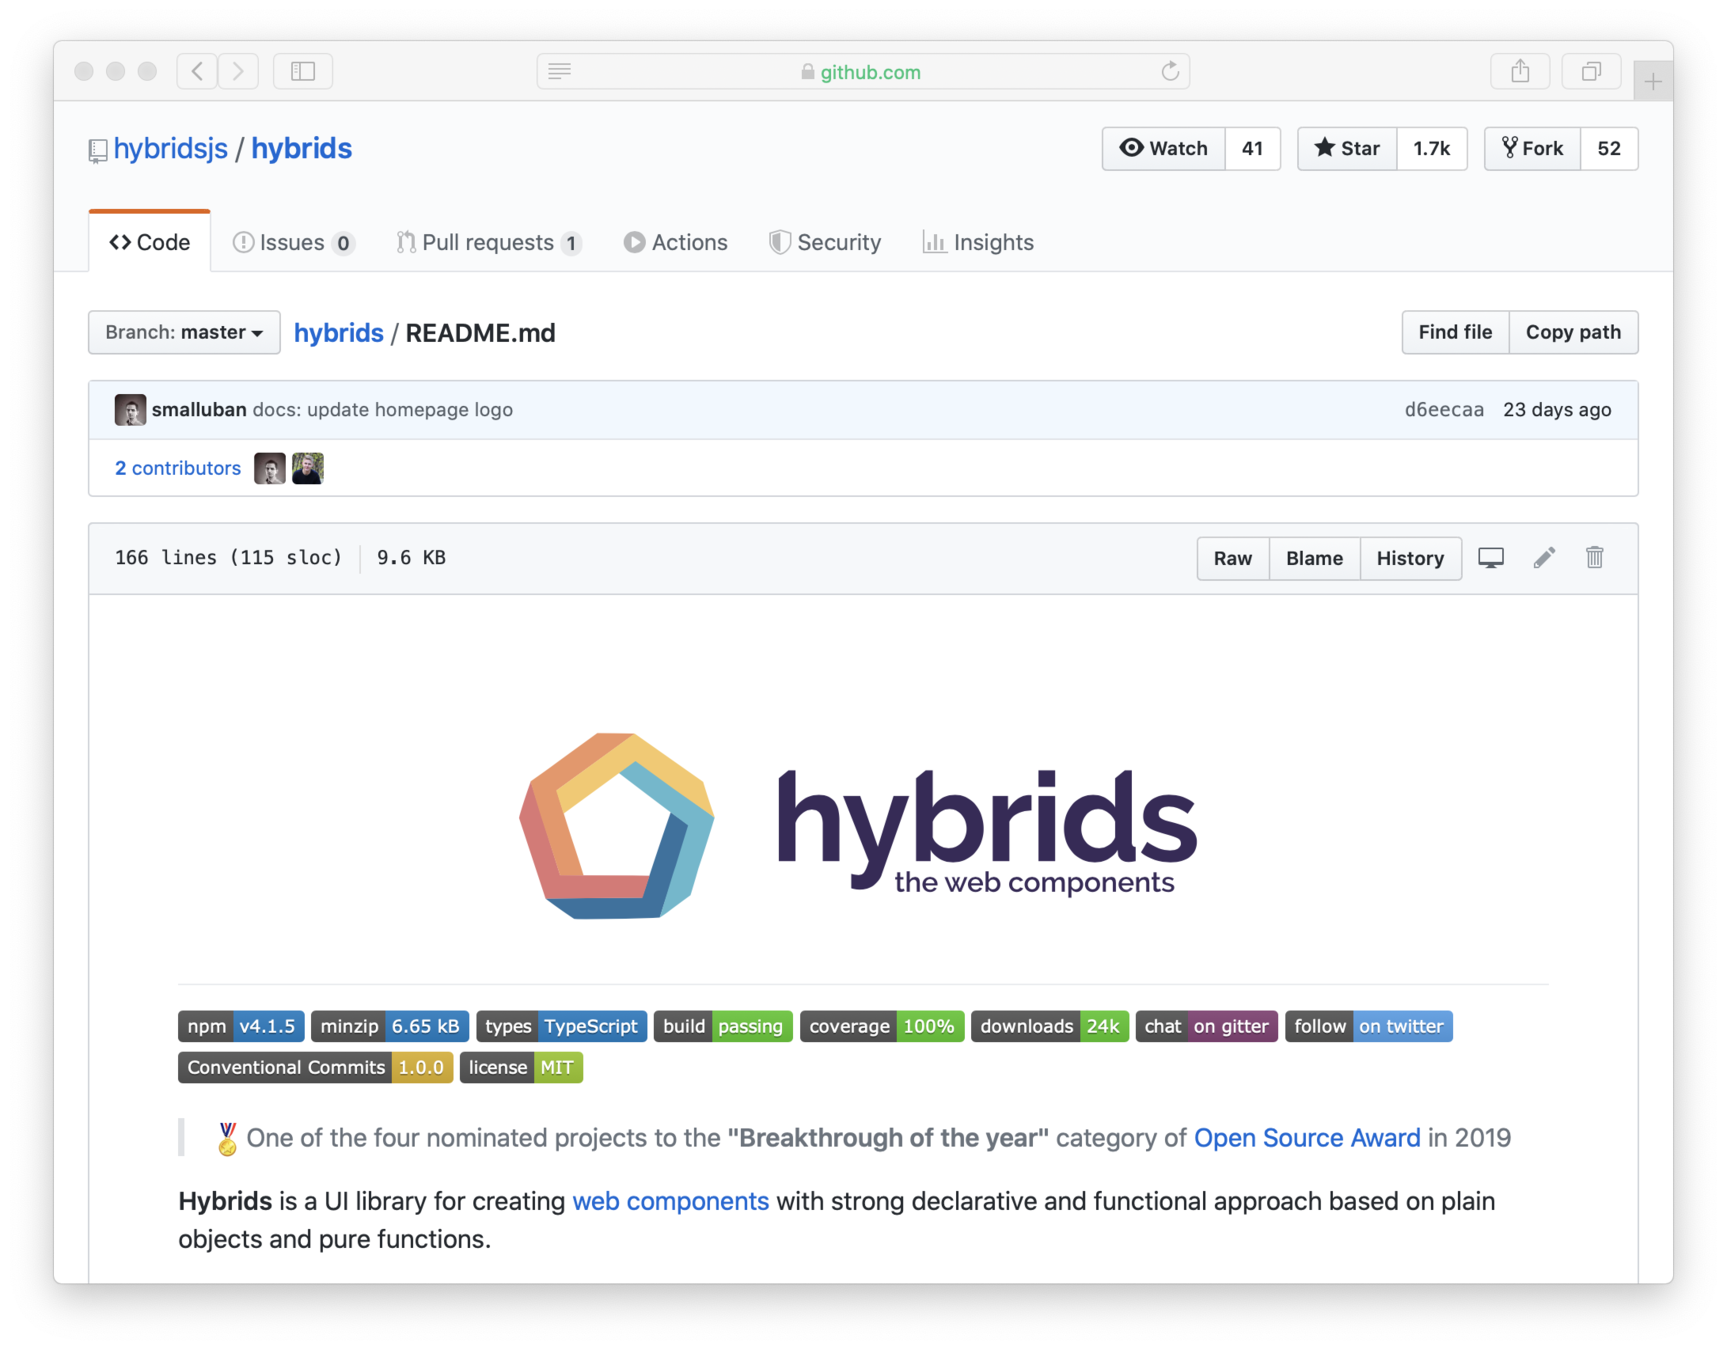View the 41 watchers count
Viewport: 1727px width, 1350px height.
click(1253, 149)
